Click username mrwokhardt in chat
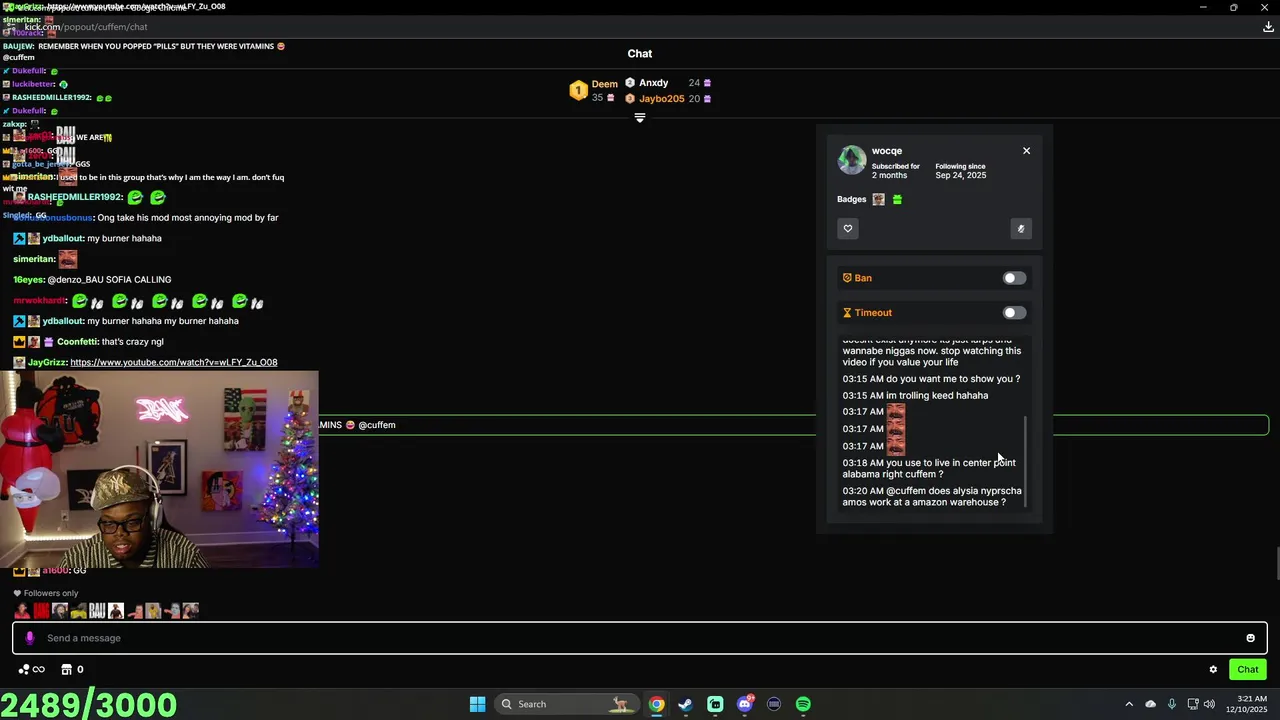Viewport: 1280px width, 720px height. (40, 301)
